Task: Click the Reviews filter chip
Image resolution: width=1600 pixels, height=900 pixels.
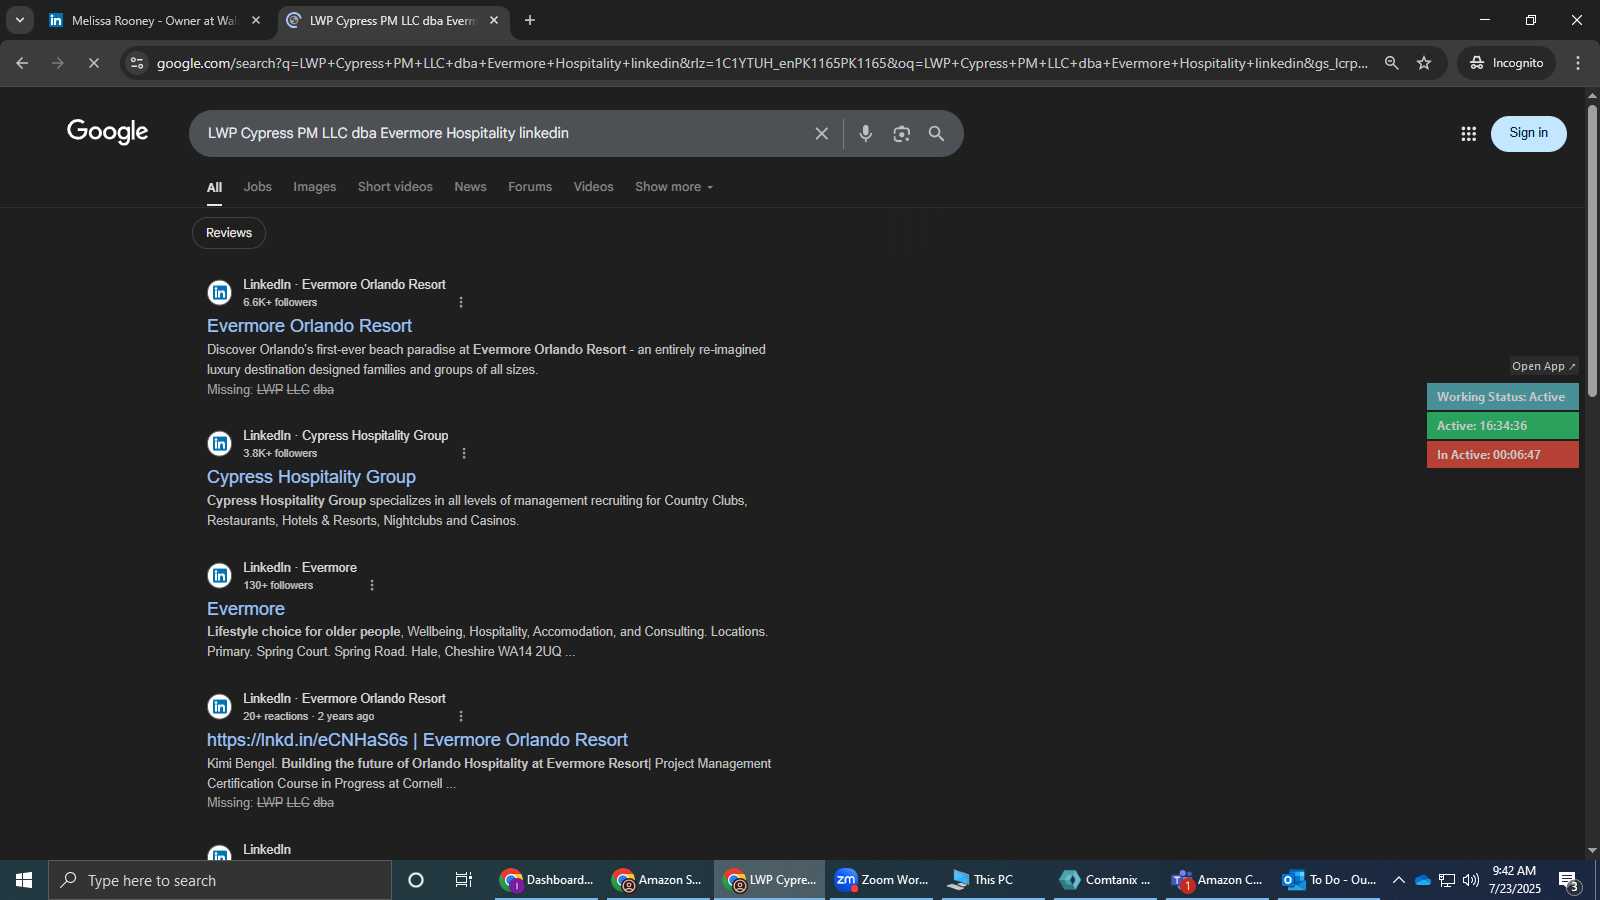Action: [229, 233]
